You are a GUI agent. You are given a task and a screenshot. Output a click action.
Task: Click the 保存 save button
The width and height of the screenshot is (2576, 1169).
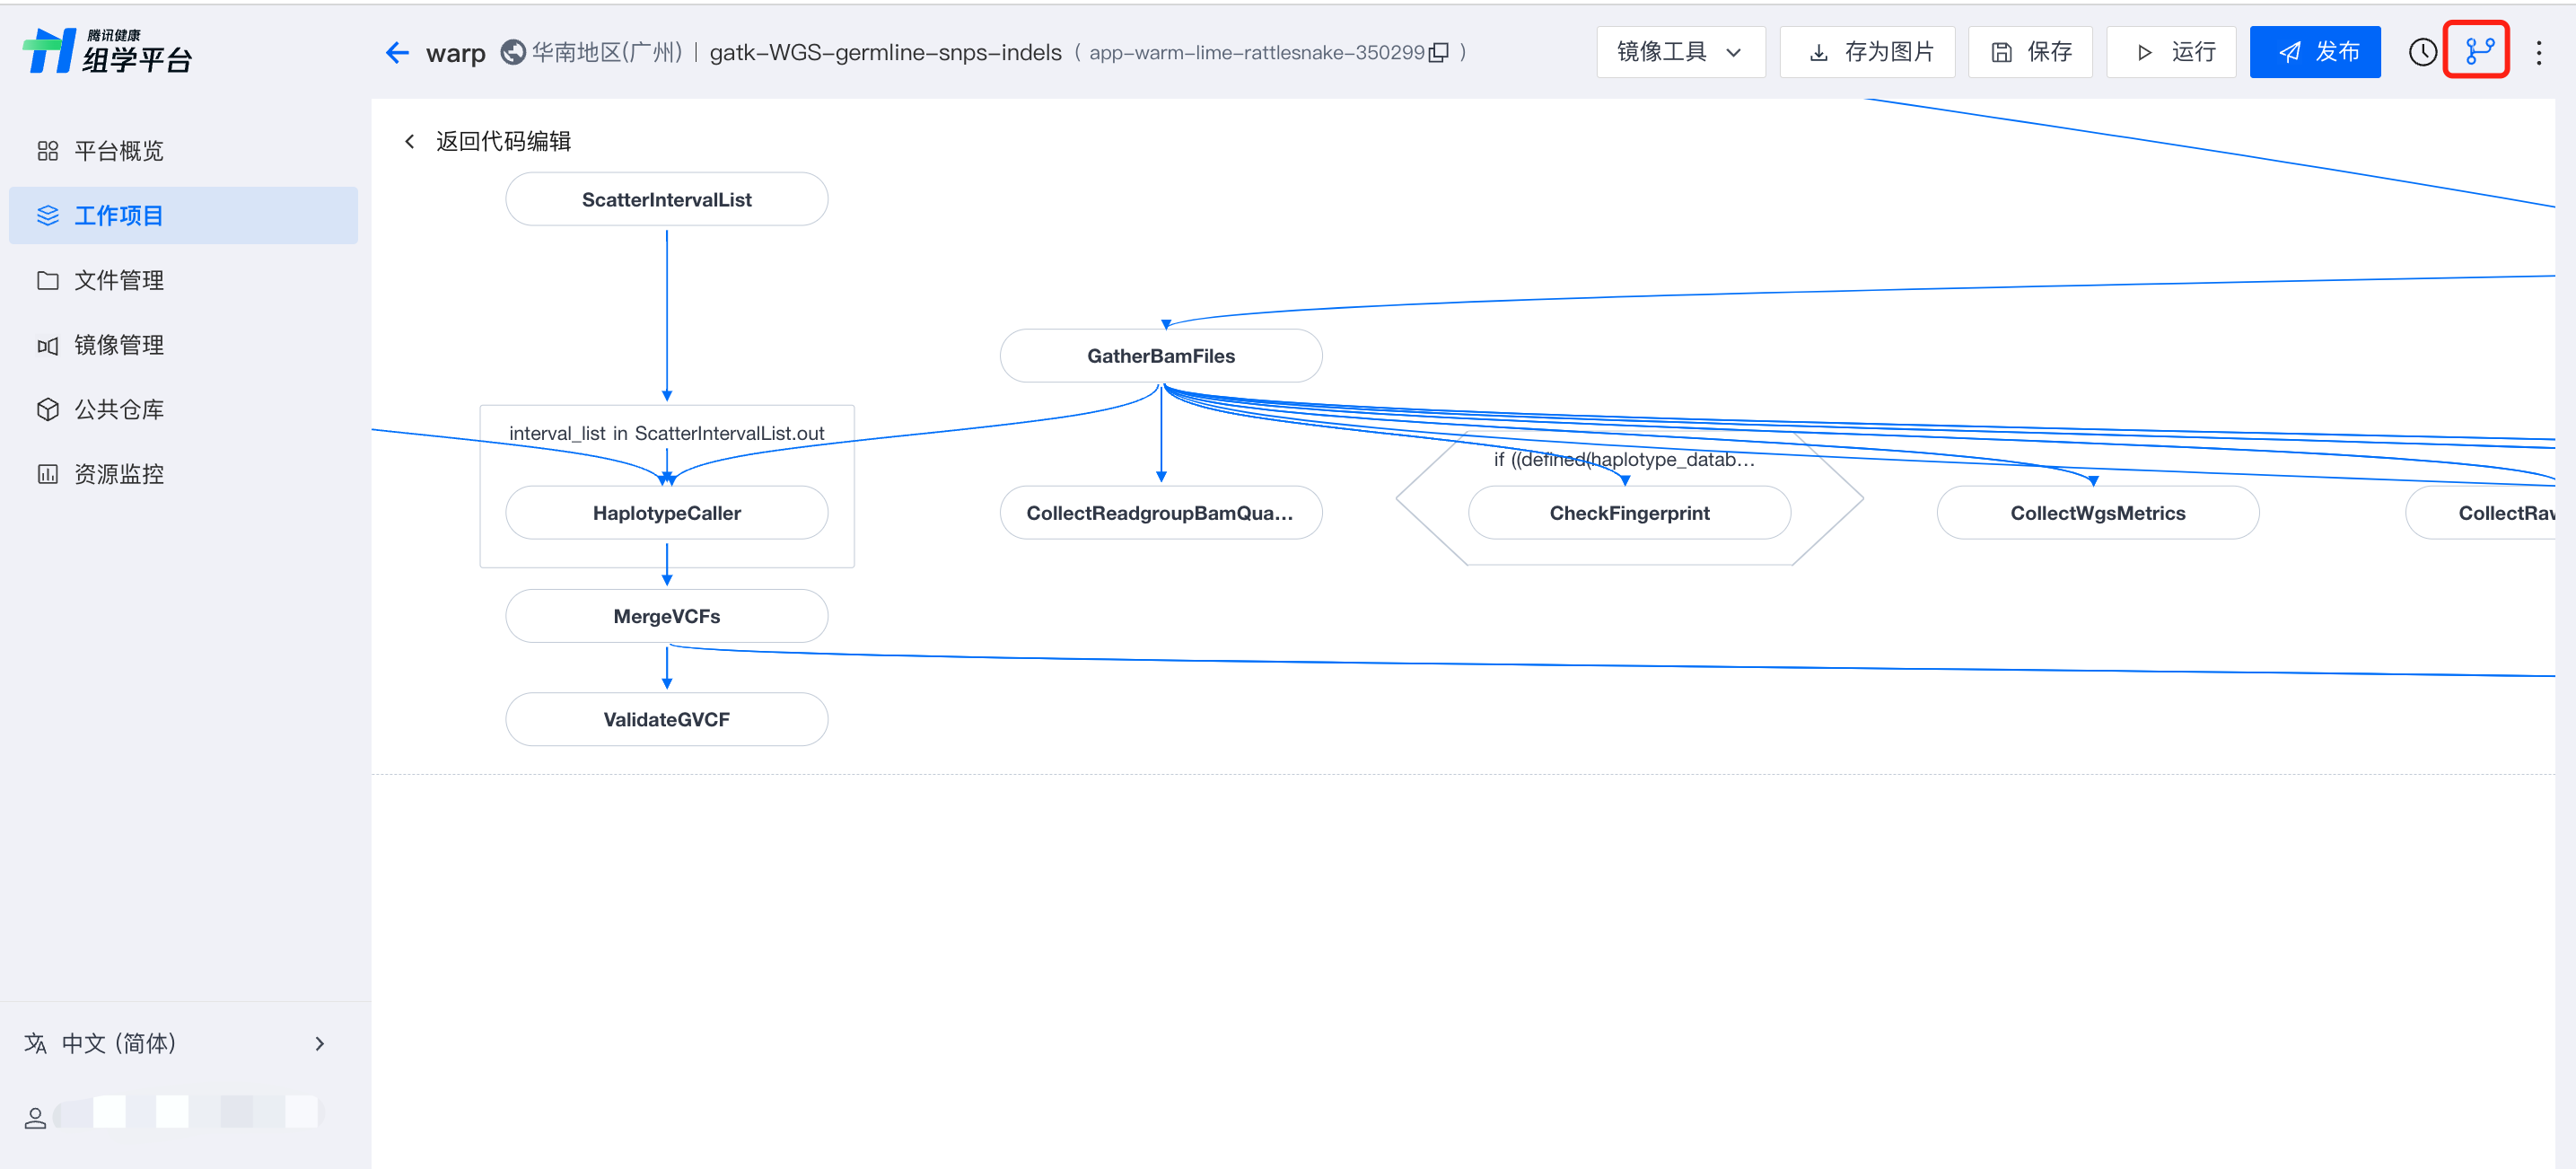[2029, 52]
